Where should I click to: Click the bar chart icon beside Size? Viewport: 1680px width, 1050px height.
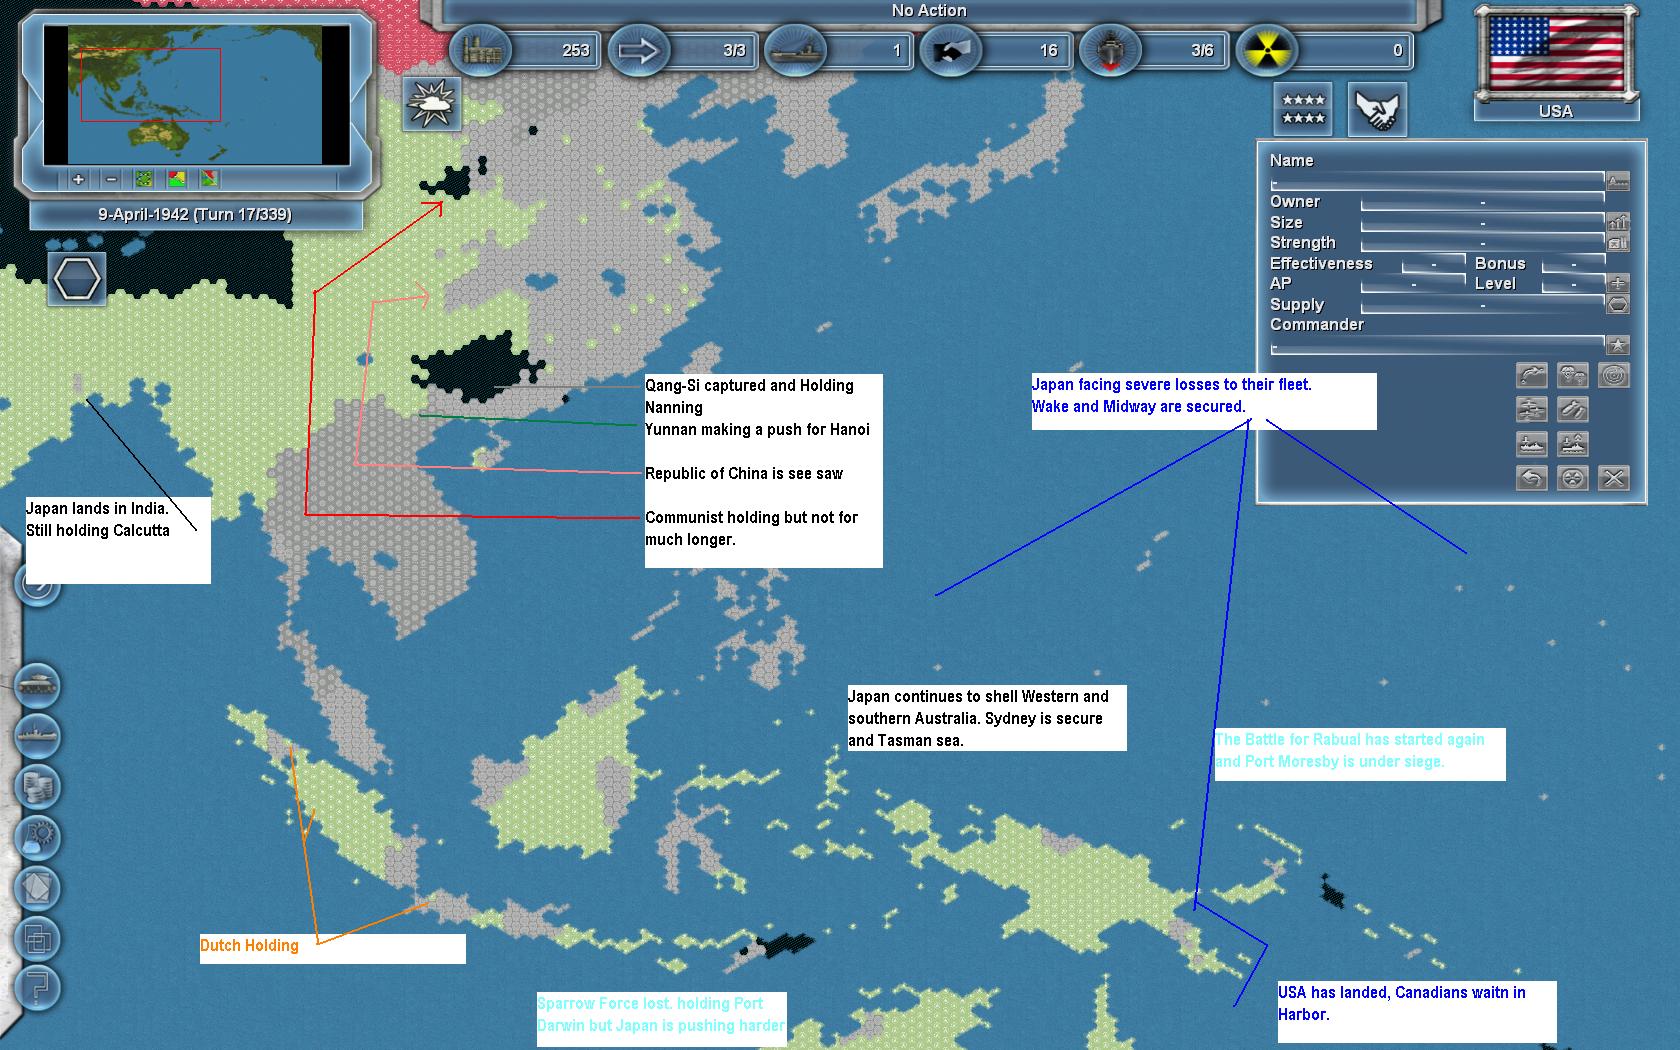(1618, 221)
